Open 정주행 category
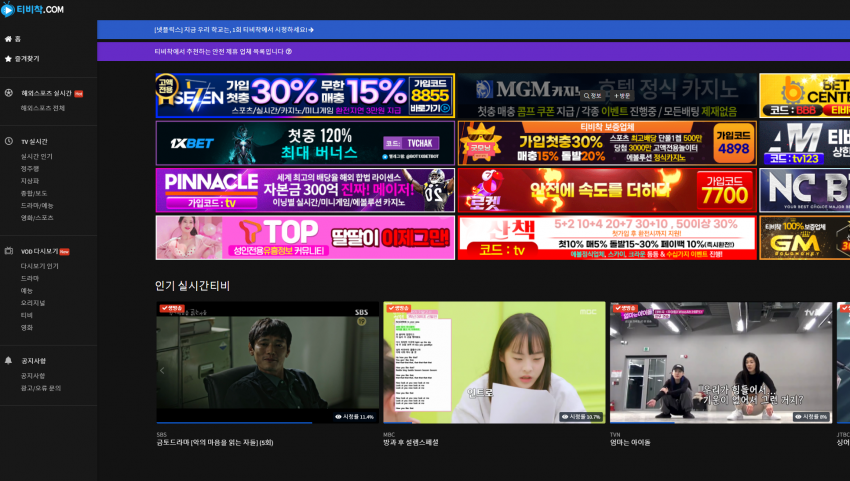 click(30, 169)
